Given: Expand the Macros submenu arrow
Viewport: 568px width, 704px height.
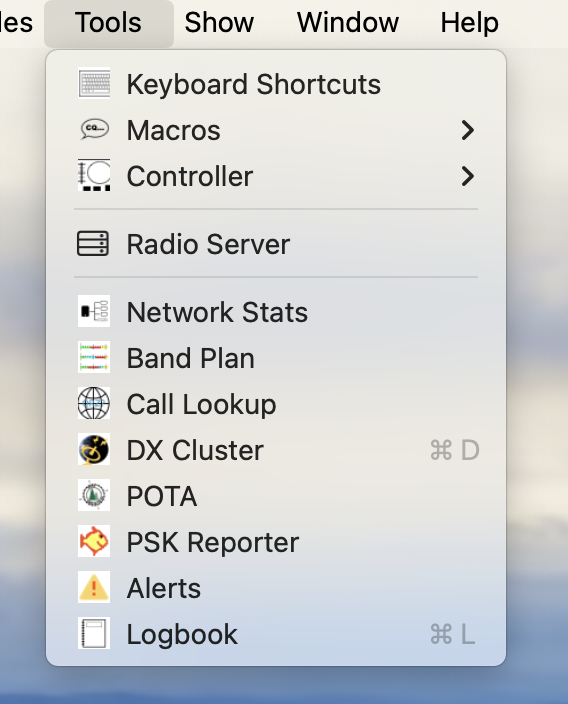Looking at the screenshot, I should point(468,130).
